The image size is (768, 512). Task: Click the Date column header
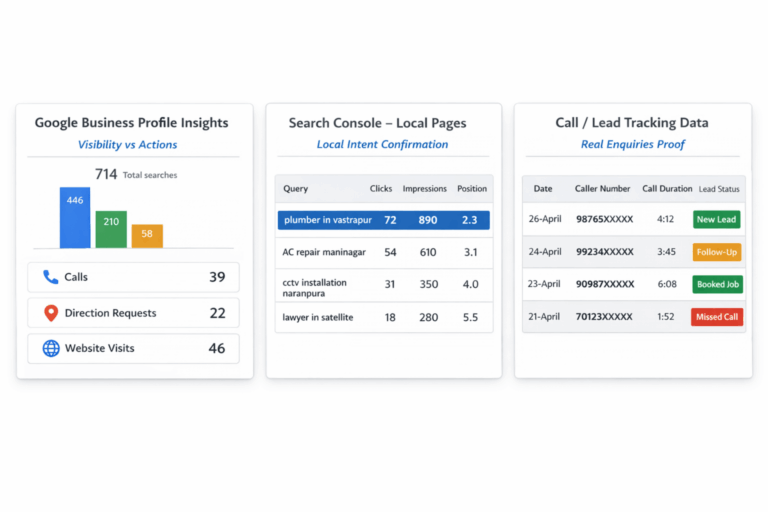[543, 189]
